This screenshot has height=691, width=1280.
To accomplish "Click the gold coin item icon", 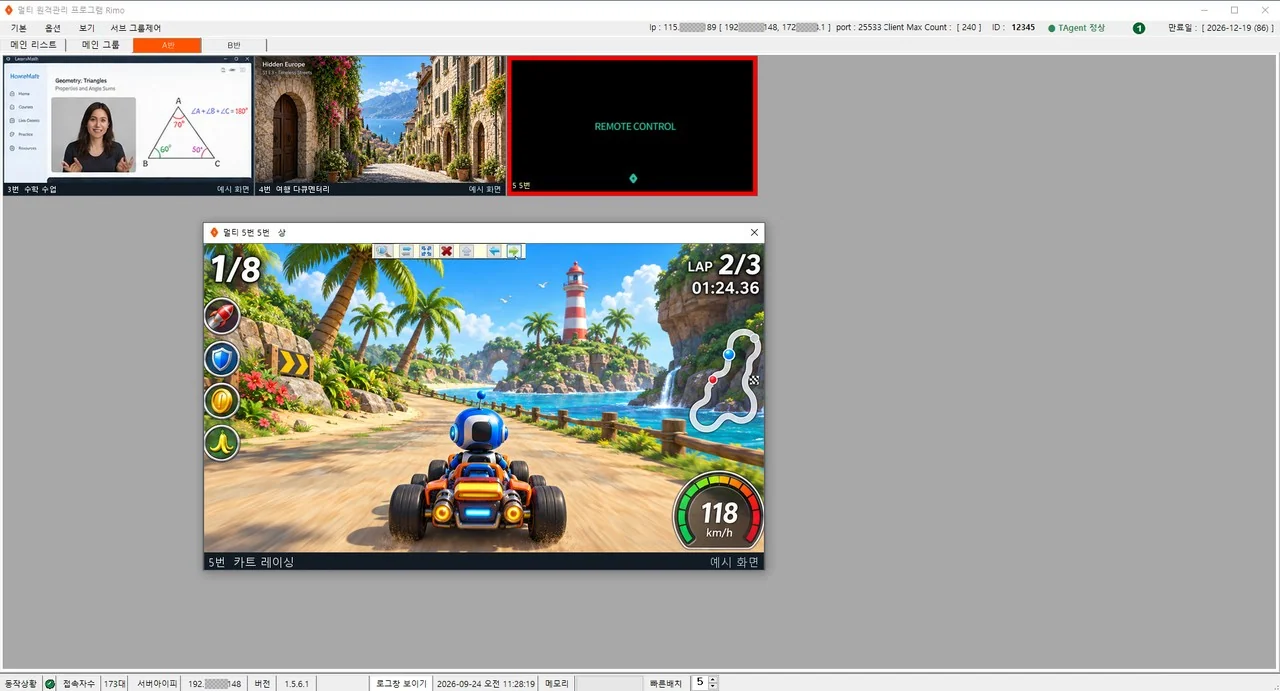I will 222,401.
